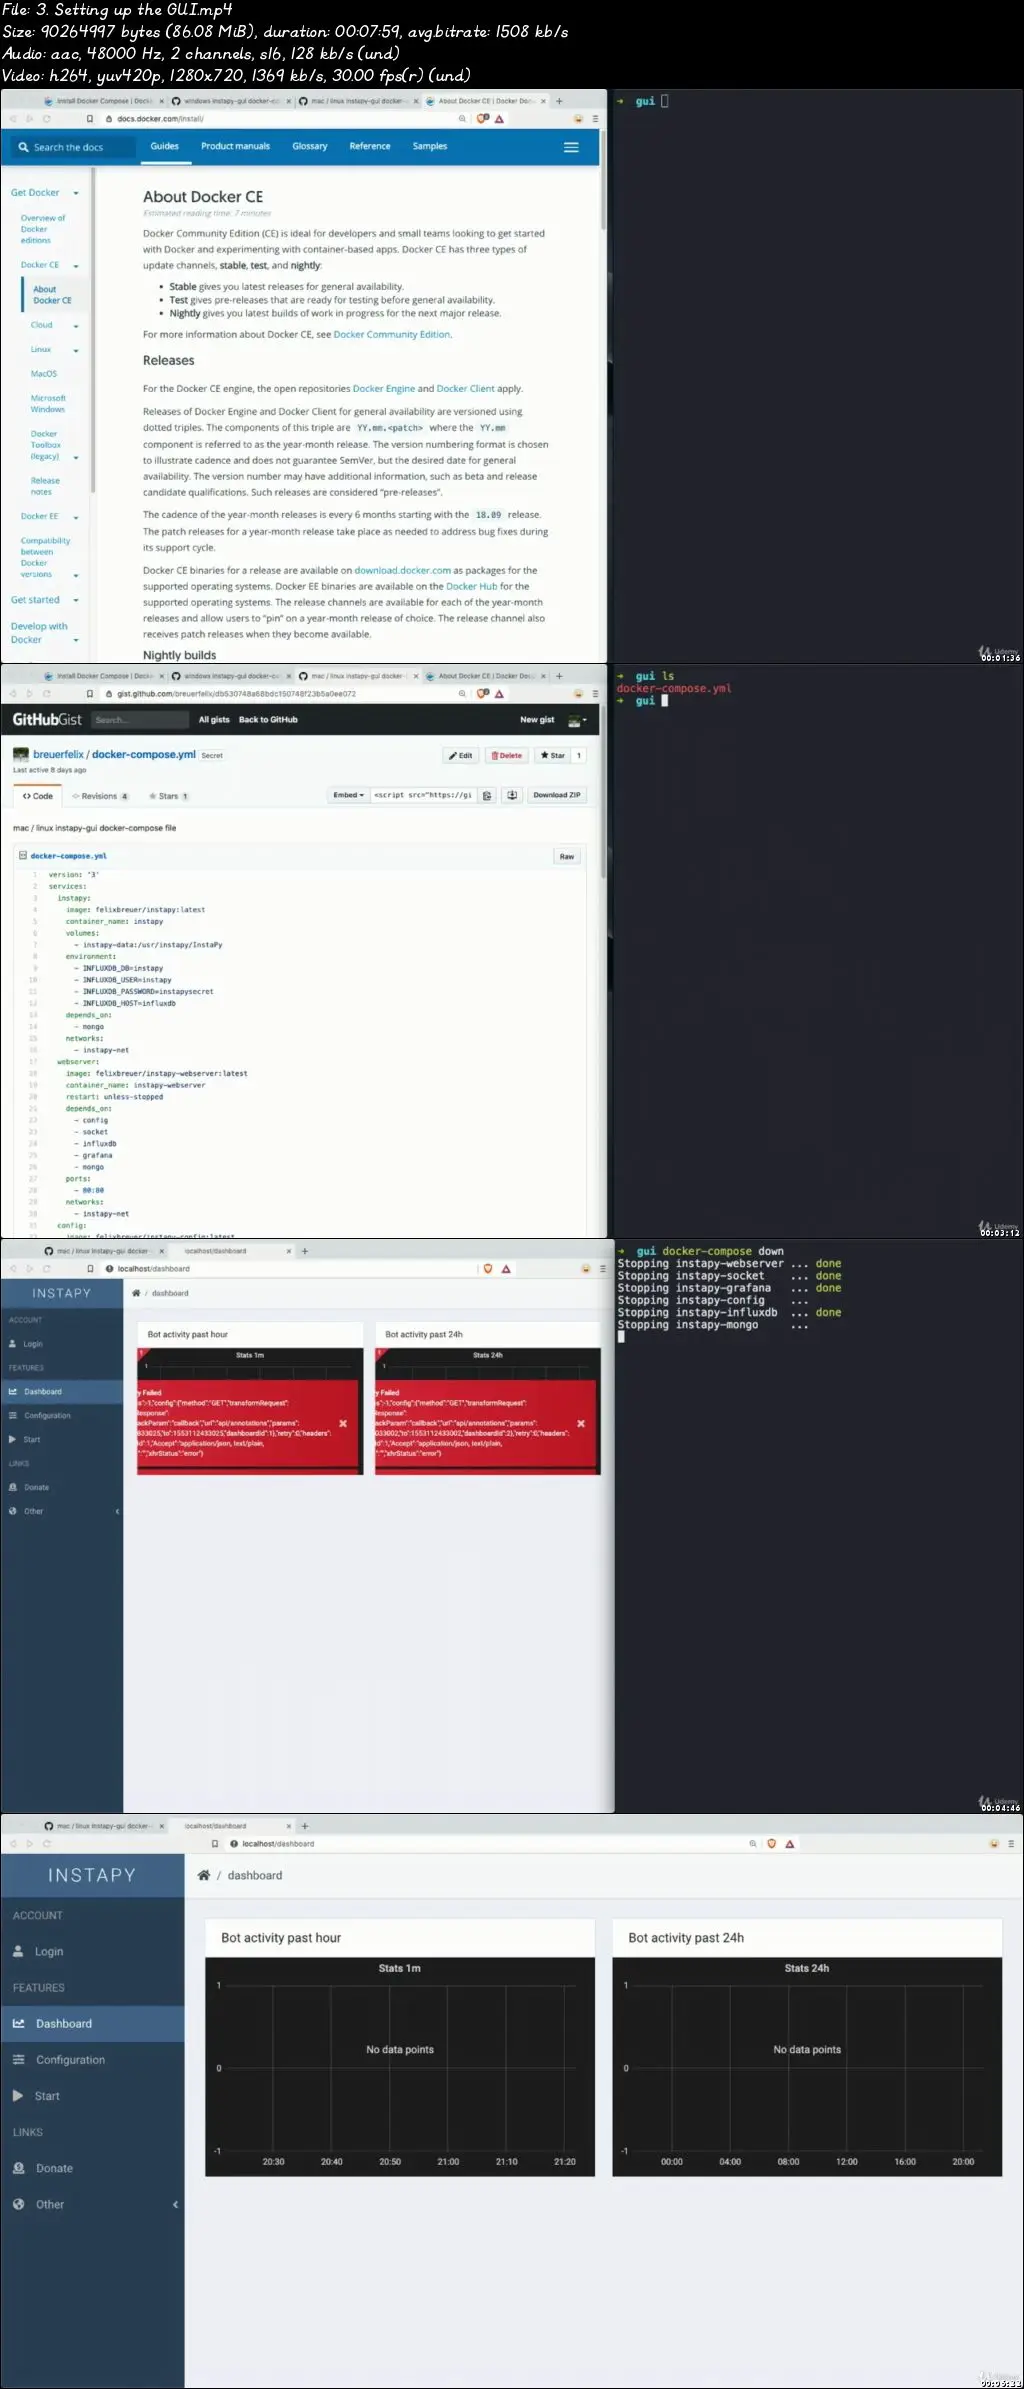Click the zoom magnifier in gist.github.com address bar
1024x2389 pixels.
(462, 693)
